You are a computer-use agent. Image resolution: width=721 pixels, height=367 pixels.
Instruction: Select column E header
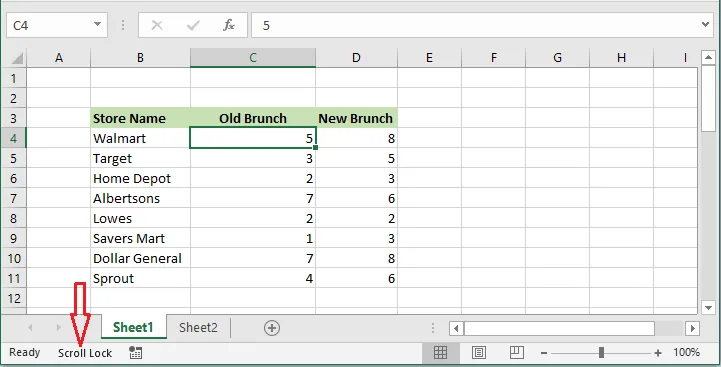pyautogui.click(x=429, y=58)
